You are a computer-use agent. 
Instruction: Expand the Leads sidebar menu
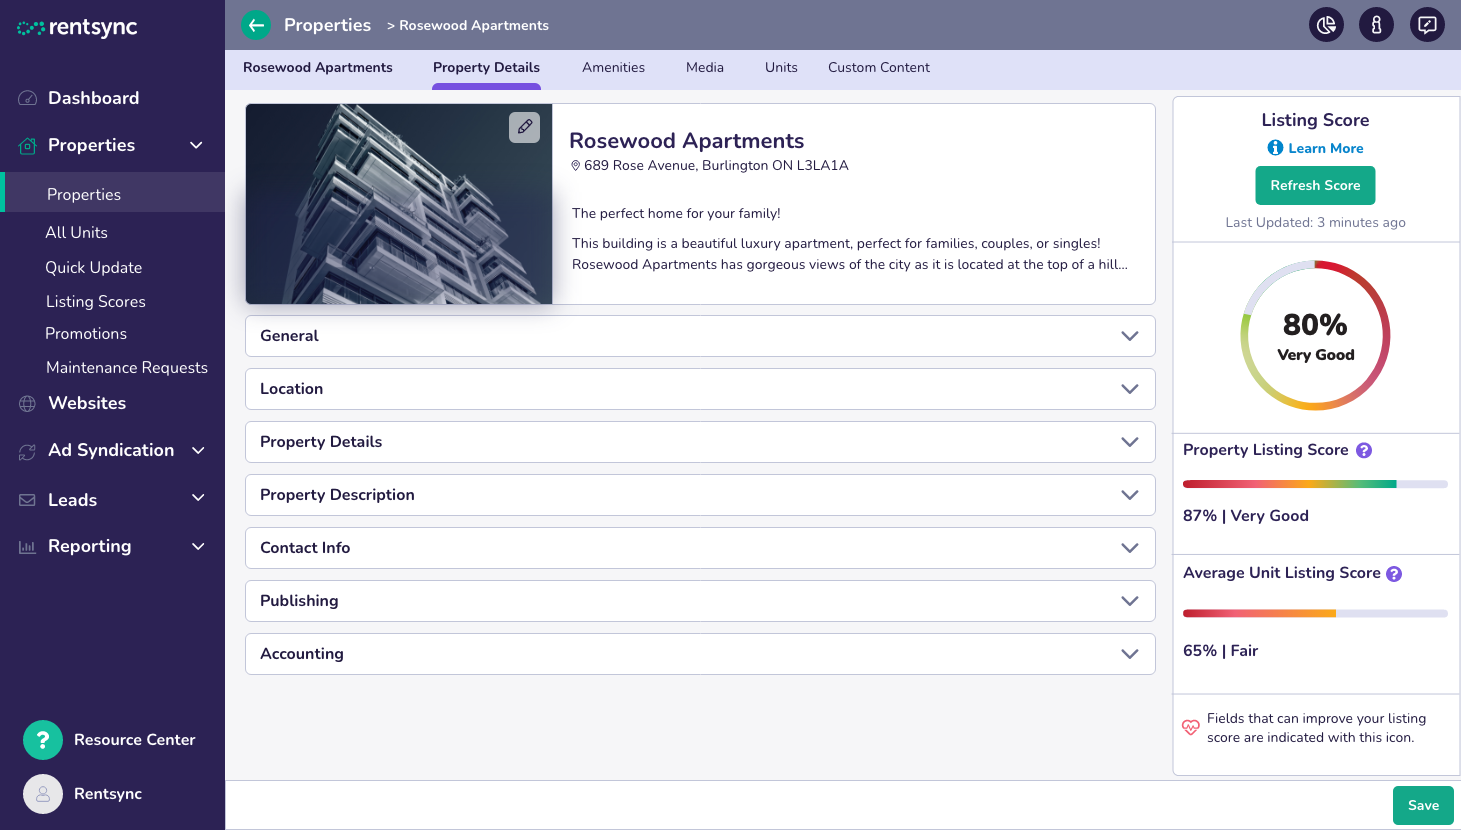point(112,500)
